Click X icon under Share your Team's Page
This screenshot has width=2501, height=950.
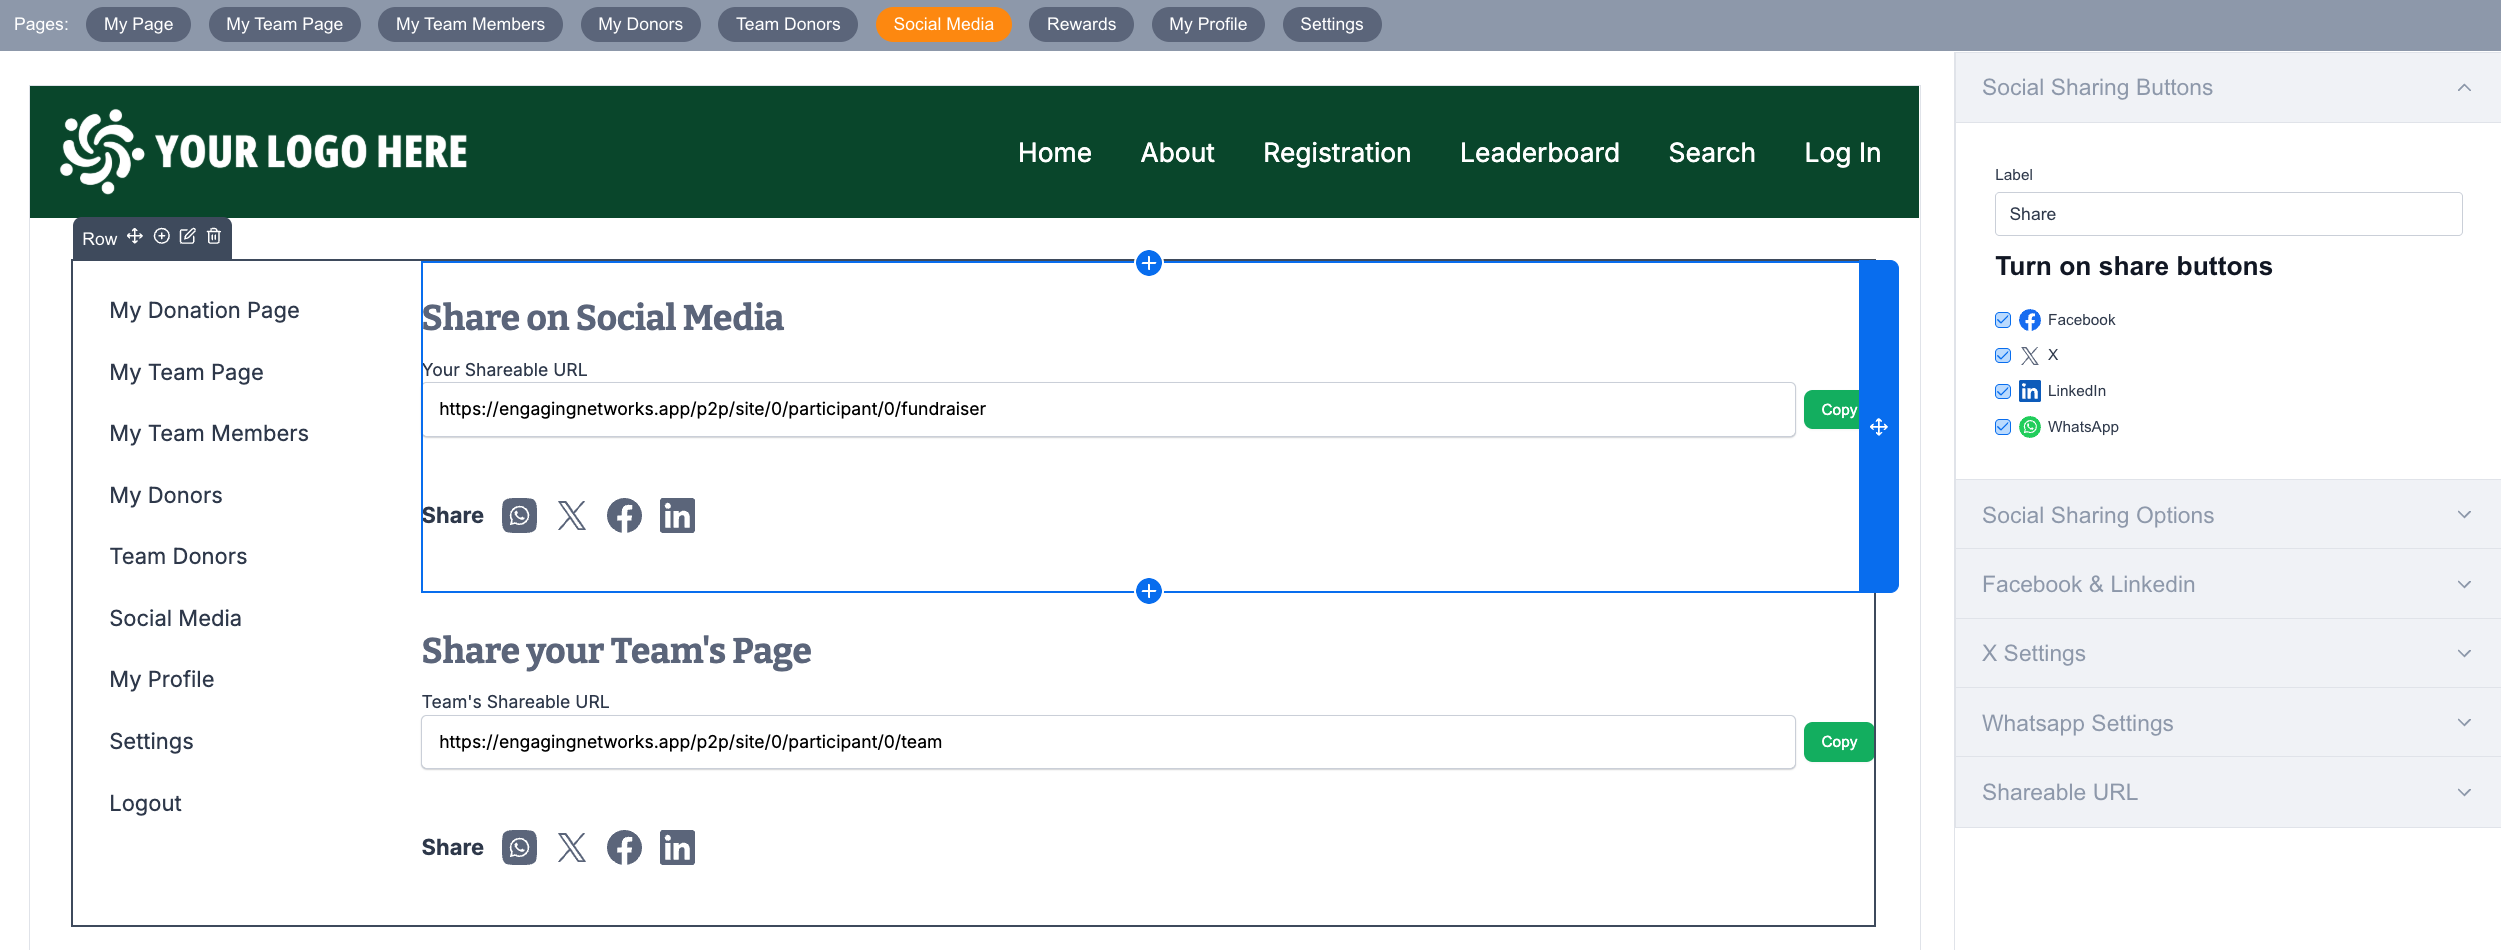click(x=572, y=848)
